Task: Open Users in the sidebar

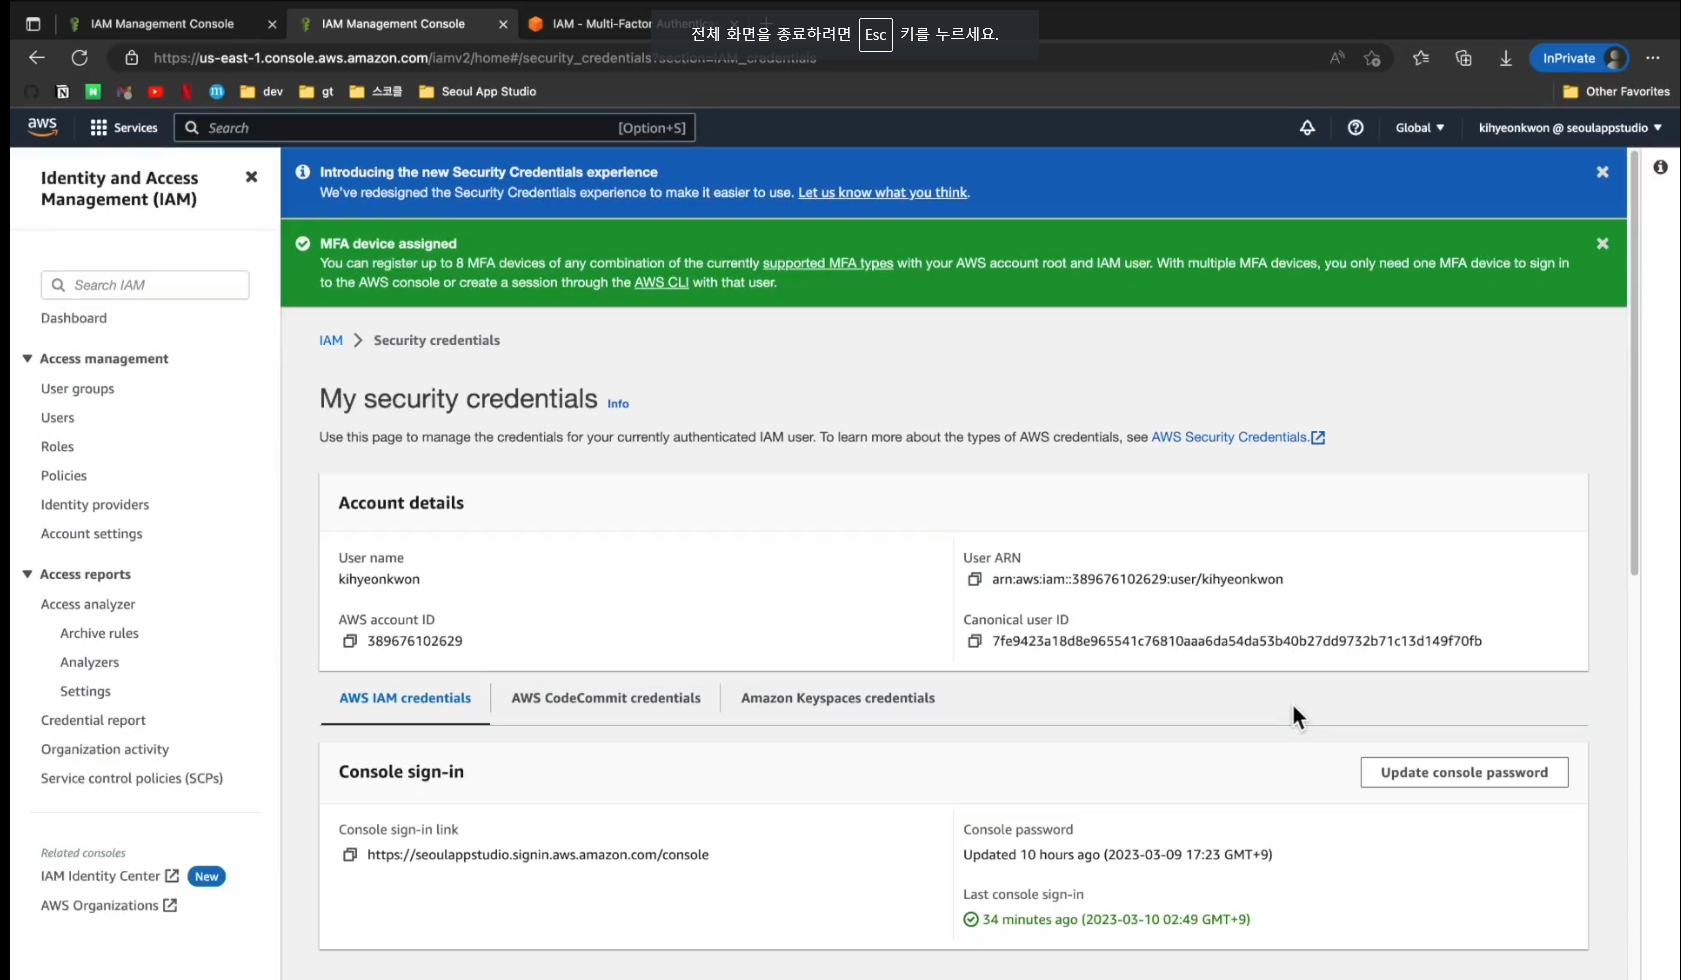Action: pyautogui.click(x=58, y=418)
